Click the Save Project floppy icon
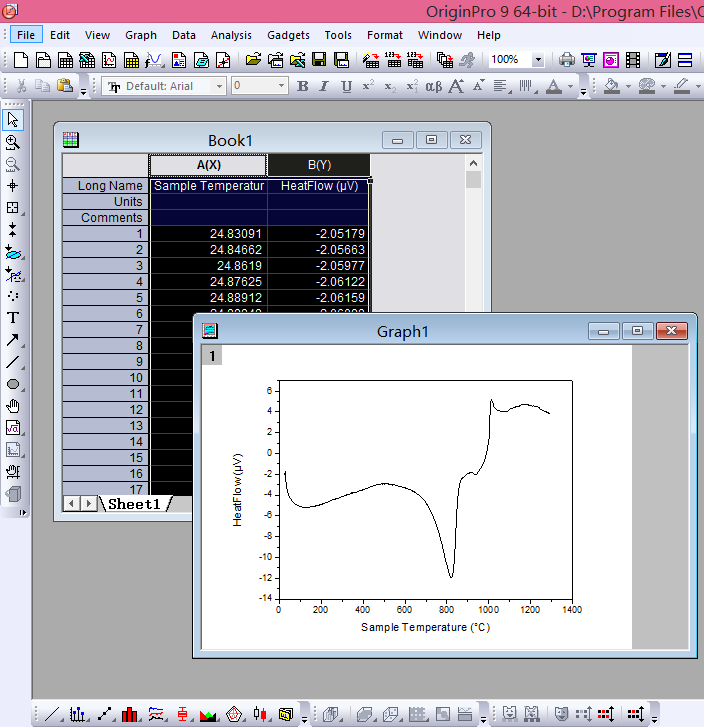The image size is (704, 727). click(319, 60)
